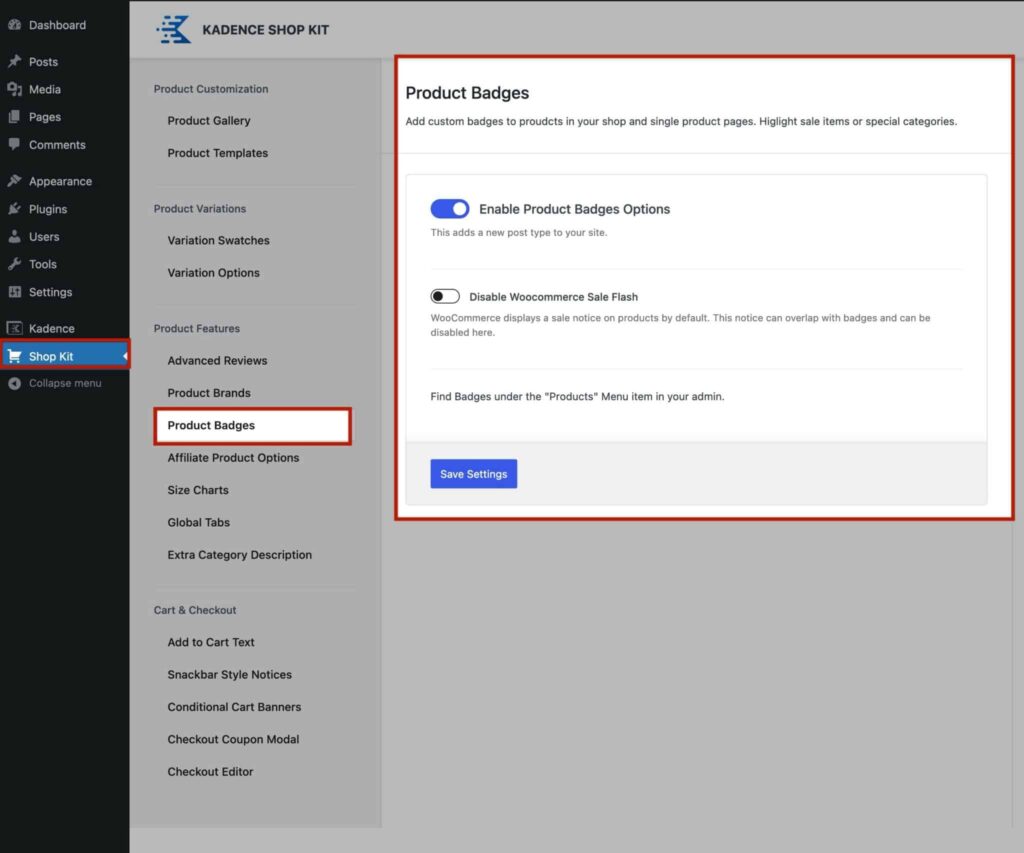Click the Plugins plug icon
Image resolution: width=1024 pixels, height=853 pixels.
click(14, 209)
